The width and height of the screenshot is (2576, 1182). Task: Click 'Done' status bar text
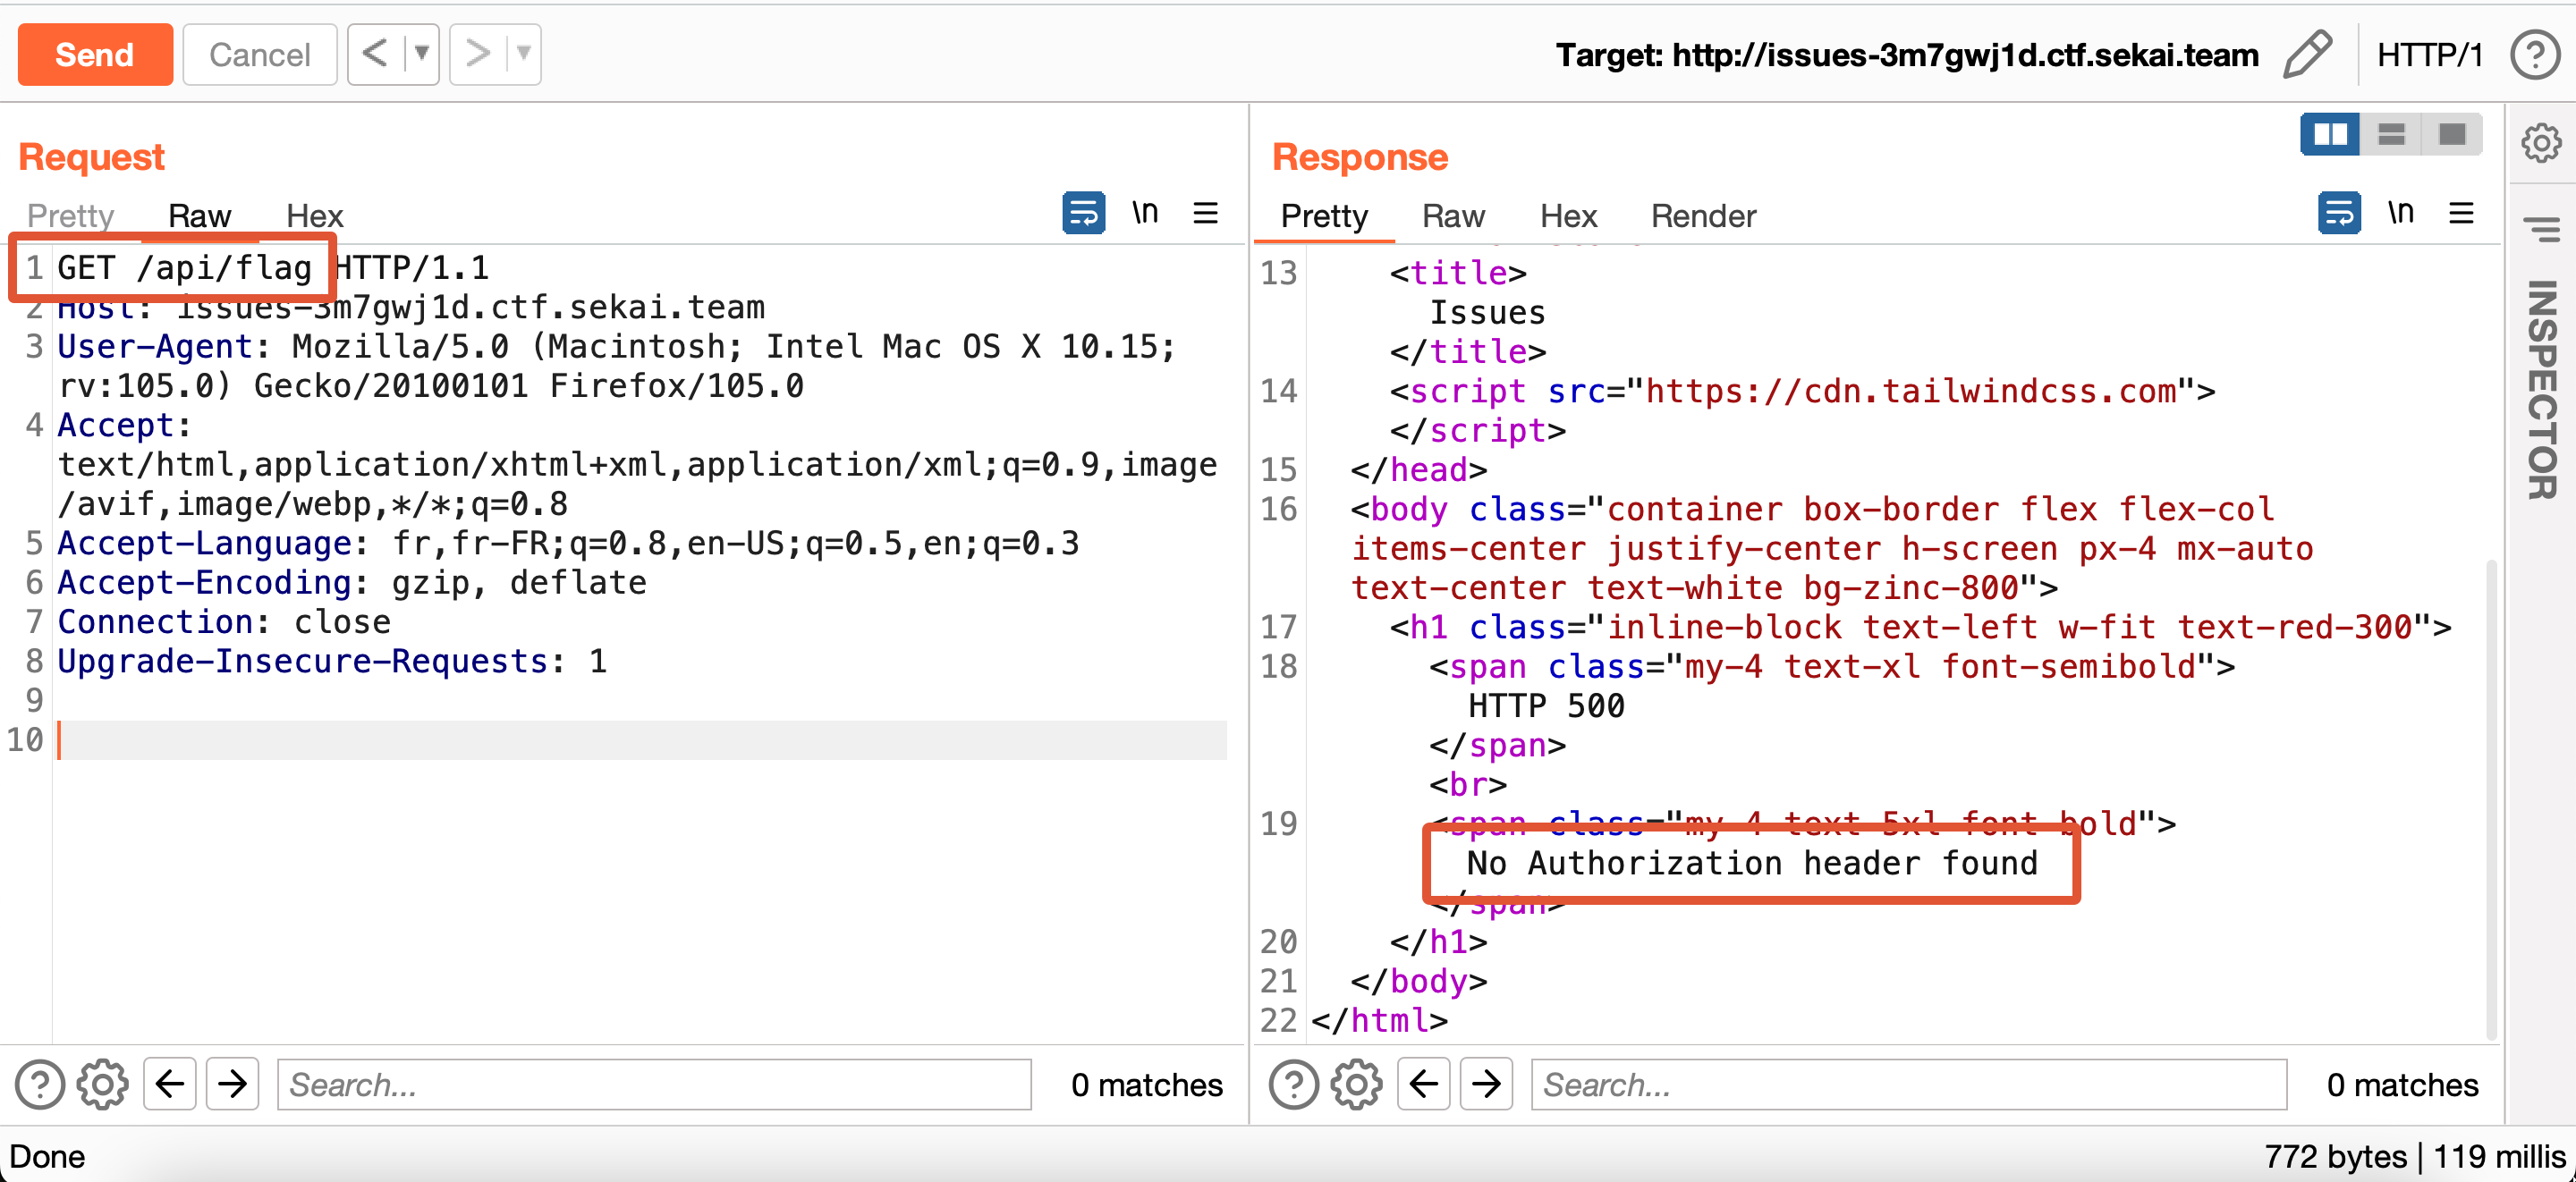coord(47,1156)
